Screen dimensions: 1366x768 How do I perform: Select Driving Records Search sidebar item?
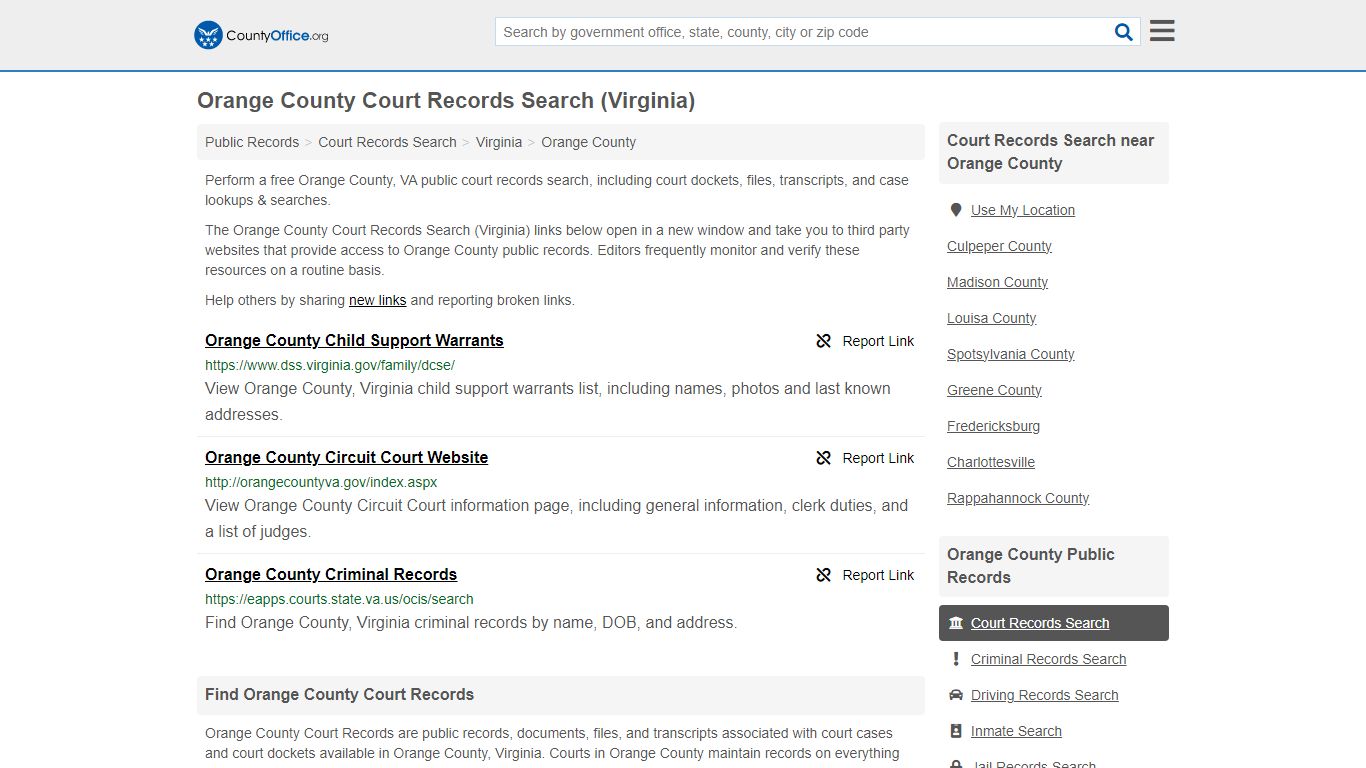coord(1044,695)
